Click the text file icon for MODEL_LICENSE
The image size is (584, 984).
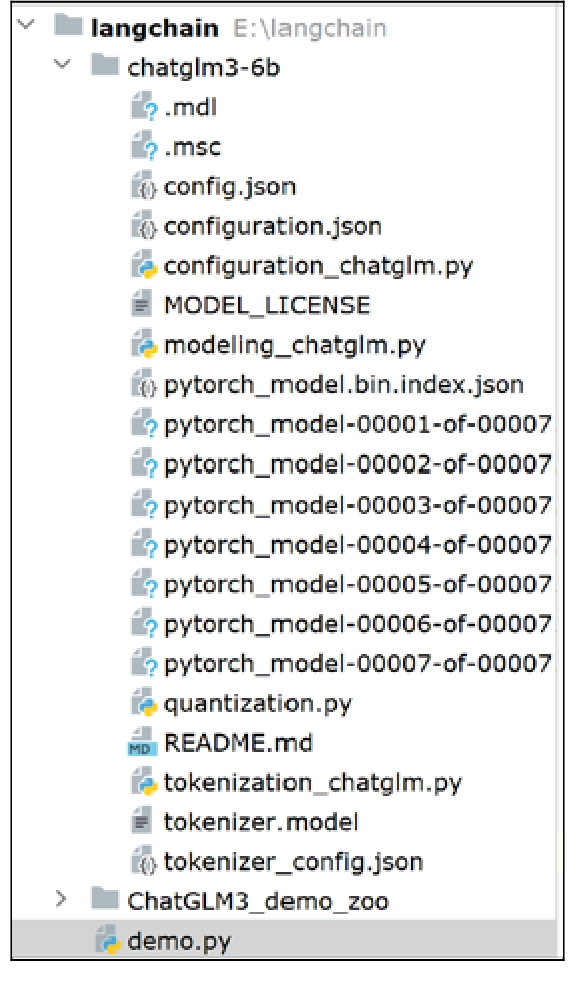pos(142,305)
